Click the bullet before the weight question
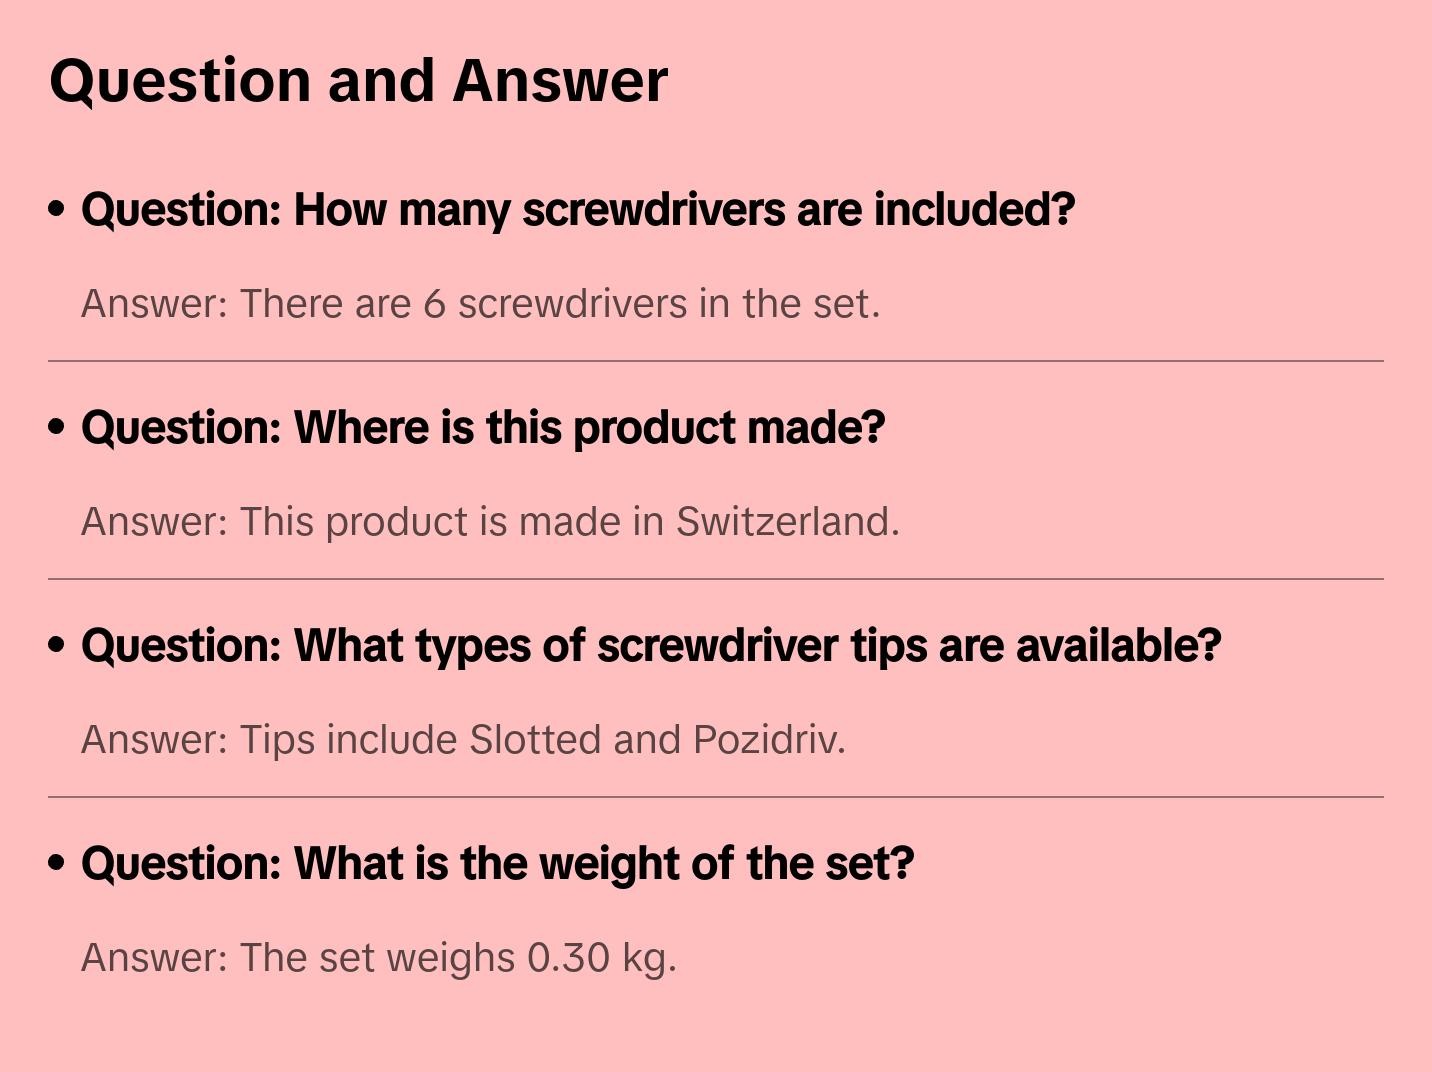This screenshot has width=1432, height=1072. 57,863
